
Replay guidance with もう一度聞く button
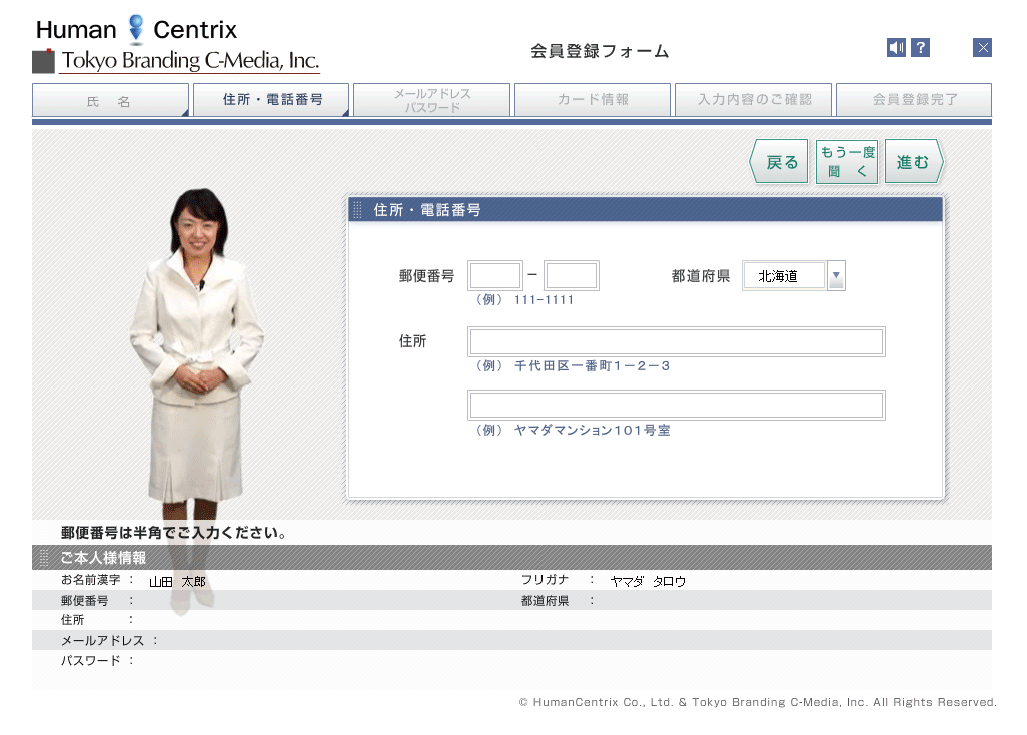847,162
